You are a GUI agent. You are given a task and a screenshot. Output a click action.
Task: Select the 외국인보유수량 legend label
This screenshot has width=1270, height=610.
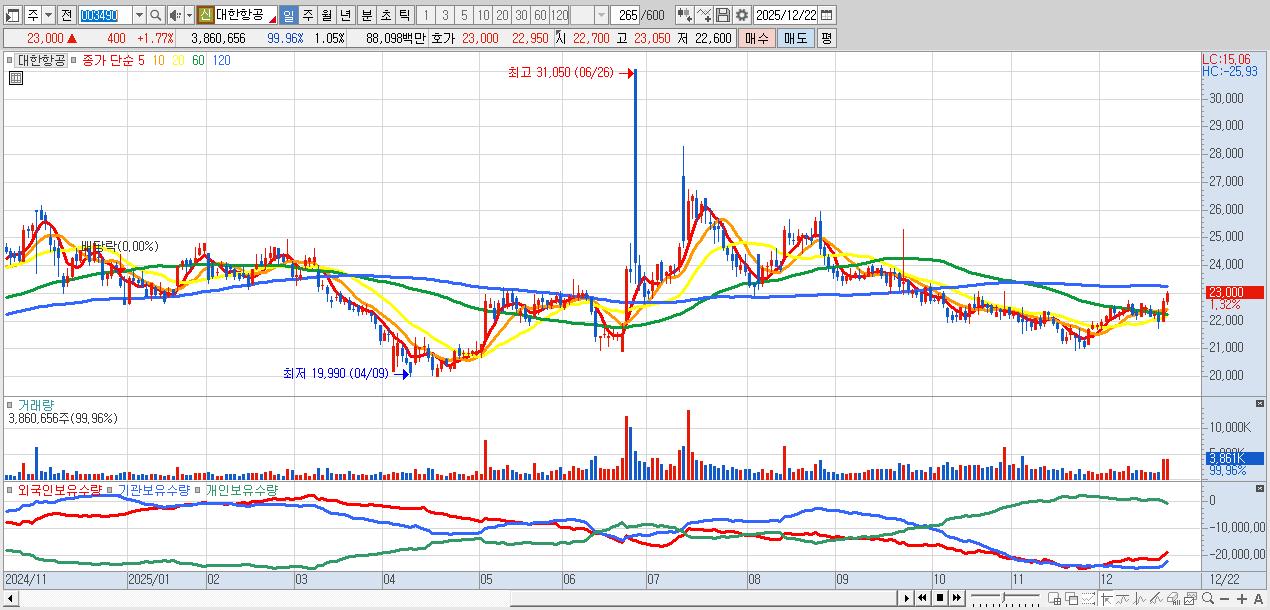click(59, 490)
